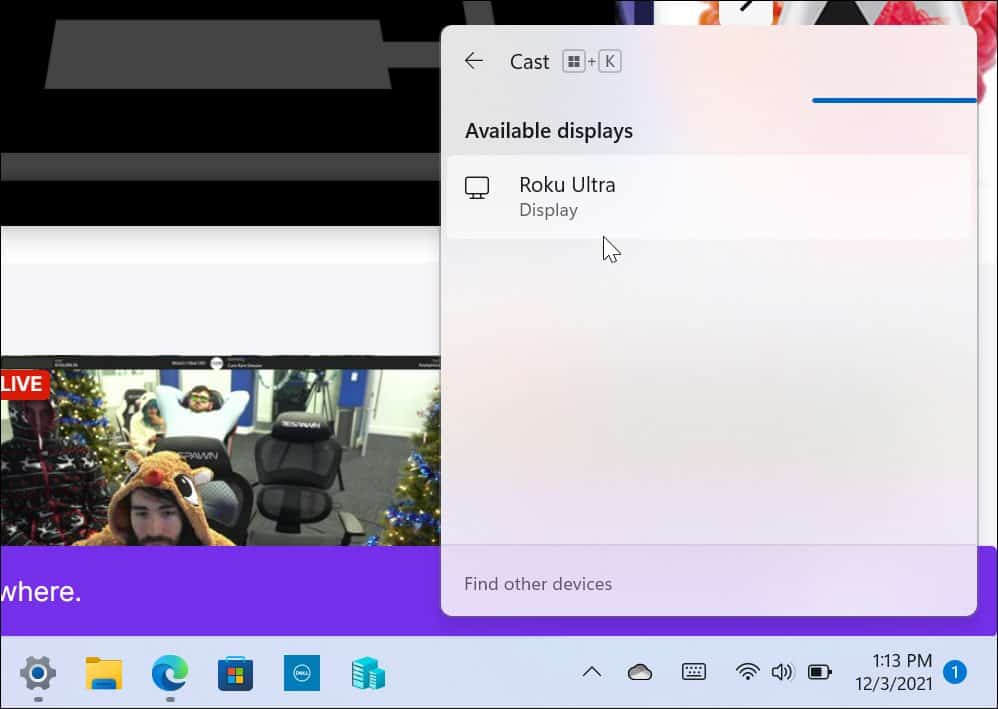
Task: Open notification badge showing 1
Action: coord(954,672)
